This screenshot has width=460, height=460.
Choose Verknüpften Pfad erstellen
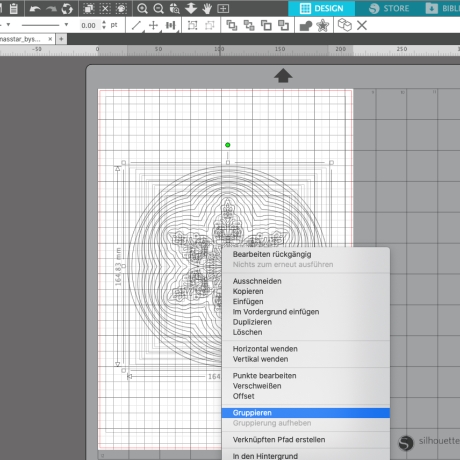(279, 440)
